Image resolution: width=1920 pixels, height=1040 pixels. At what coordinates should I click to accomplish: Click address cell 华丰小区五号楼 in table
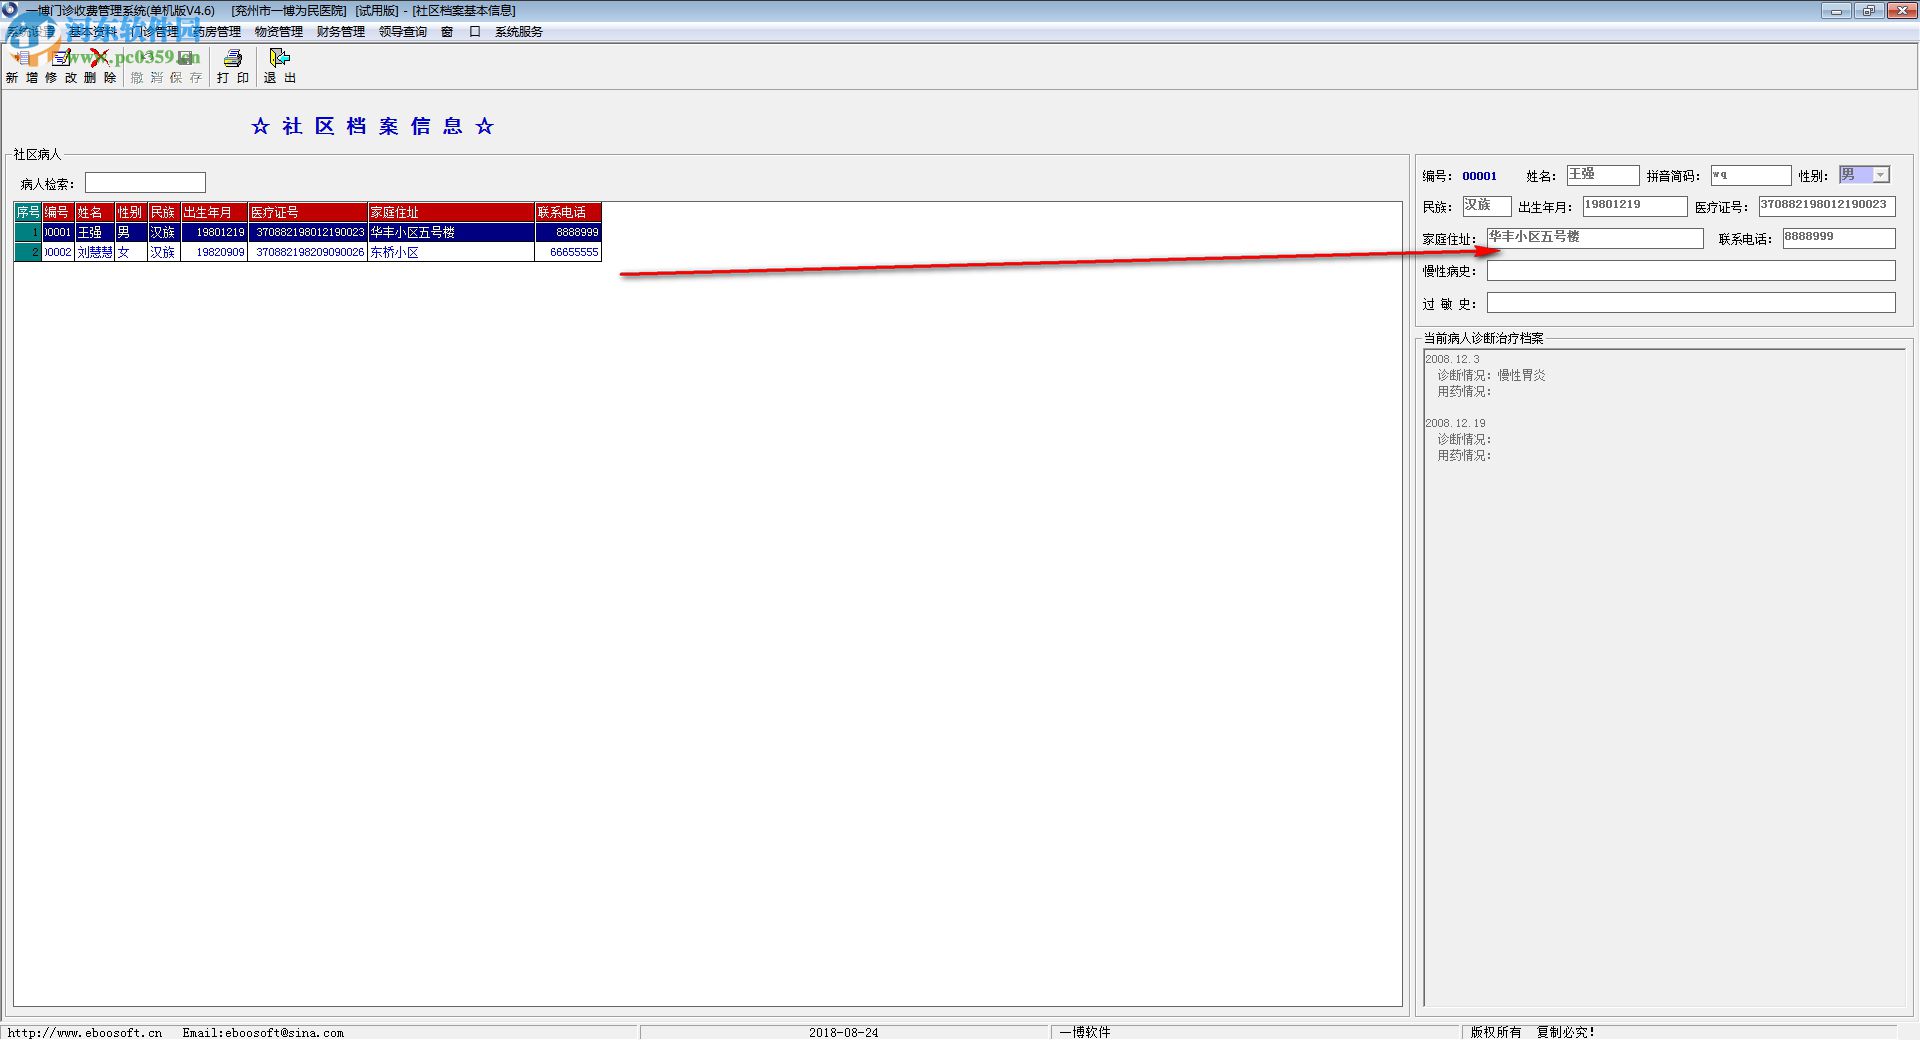click(451, 232)
